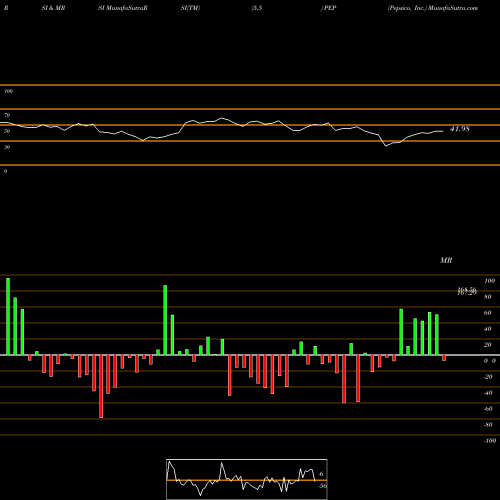500x500 pixels.
Task: Click the tall green MR bar near the chart's middle
Action: 165,320
